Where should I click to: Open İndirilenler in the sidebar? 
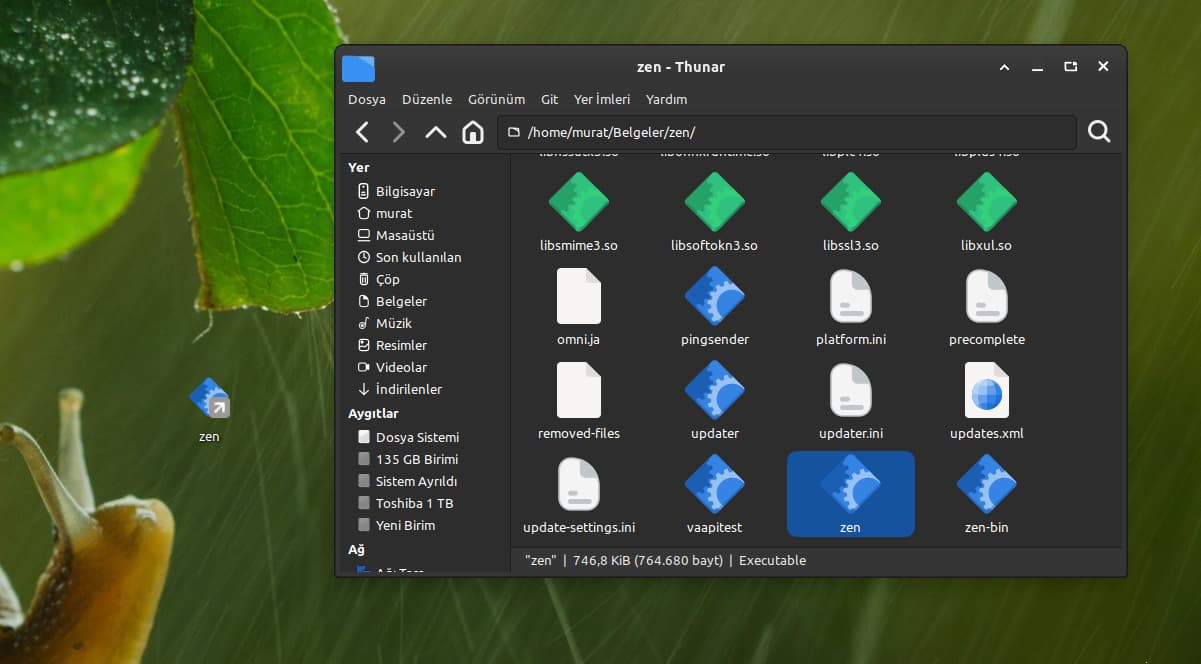tap(408, 389)
